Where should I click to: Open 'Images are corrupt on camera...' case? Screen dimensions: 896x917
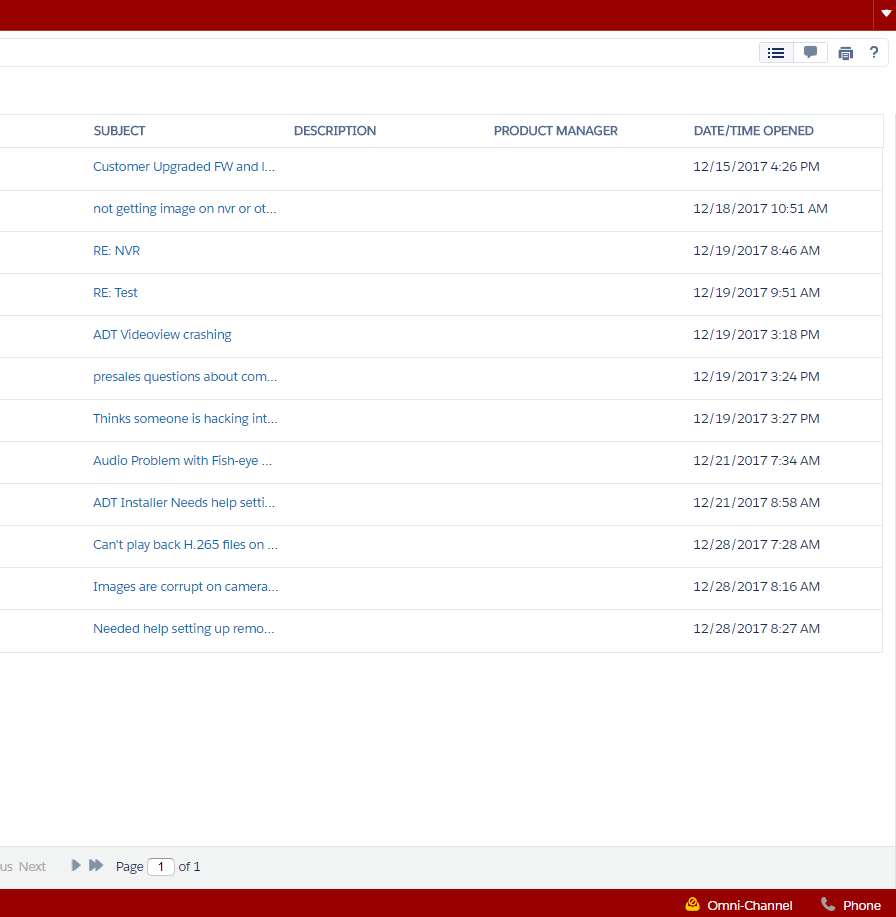pos(185,587)
